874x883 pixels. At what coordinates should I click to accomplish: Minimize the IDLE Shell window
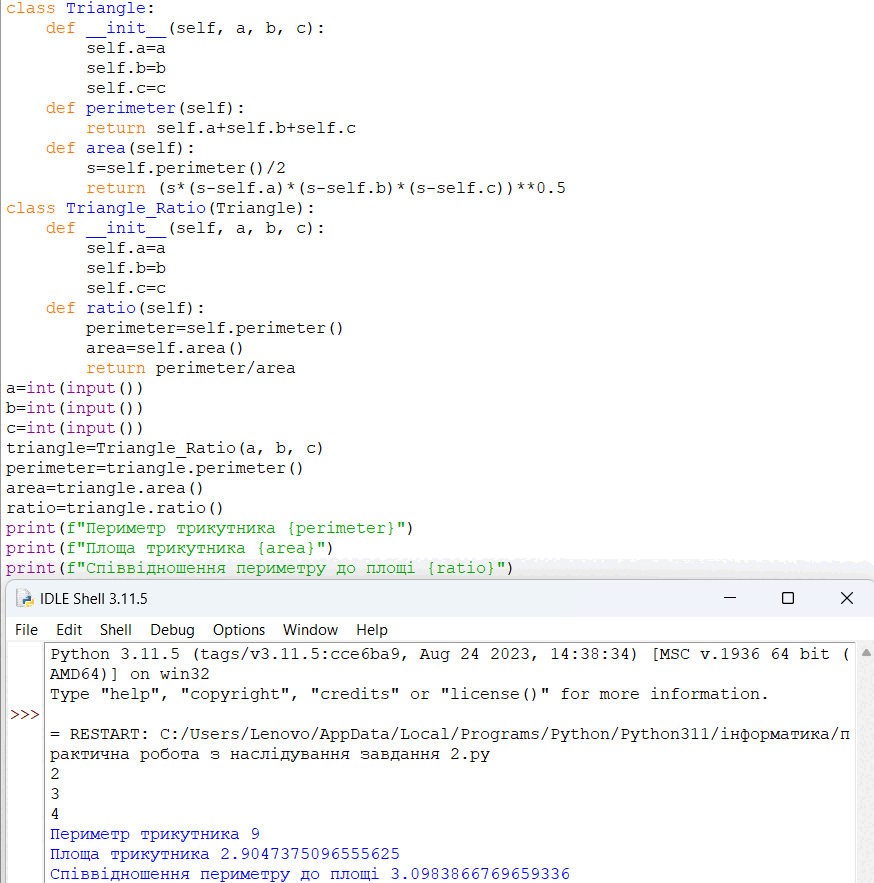pyautogui.click(x=730, y=598)
